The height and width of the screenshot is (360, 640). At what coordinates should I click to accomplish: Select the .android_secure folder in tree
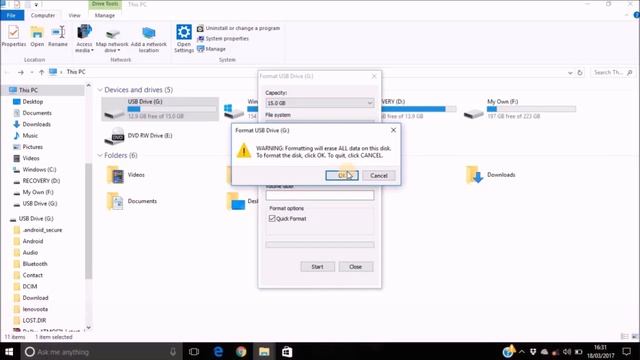pyautogui.click(x=42, y=230)
